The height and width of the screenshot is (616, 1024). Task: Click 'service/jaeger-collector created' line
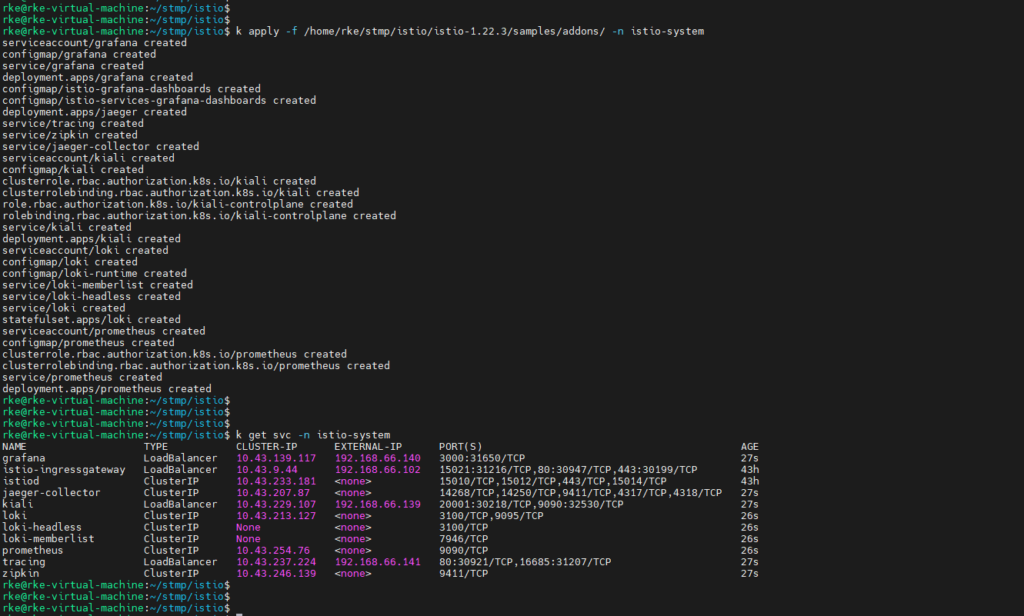pos(101,147)
